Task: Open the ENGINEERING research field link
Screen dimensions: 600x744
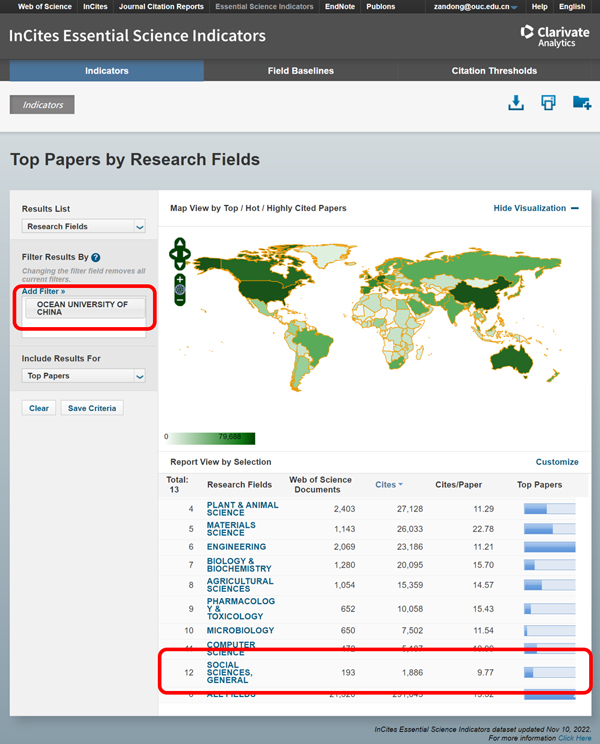Action: pyautogui.click(x=236, y=547)
